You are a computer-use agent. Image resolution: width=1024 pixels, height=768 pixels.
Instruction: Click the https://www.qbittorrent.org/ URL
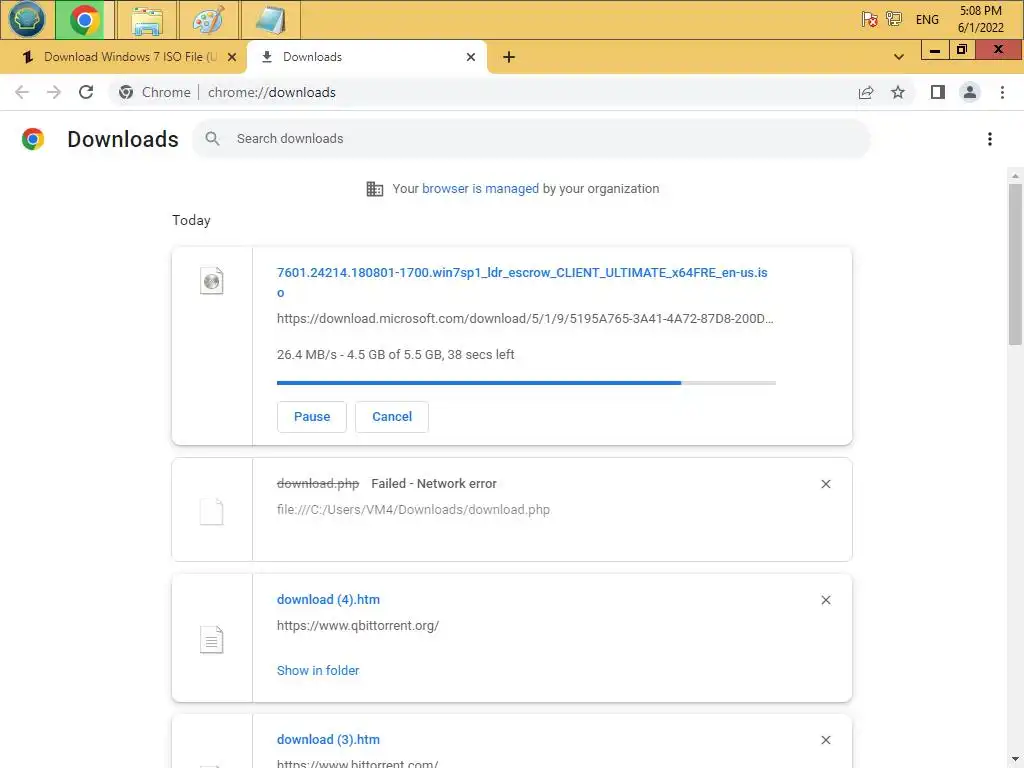(358, 626)
